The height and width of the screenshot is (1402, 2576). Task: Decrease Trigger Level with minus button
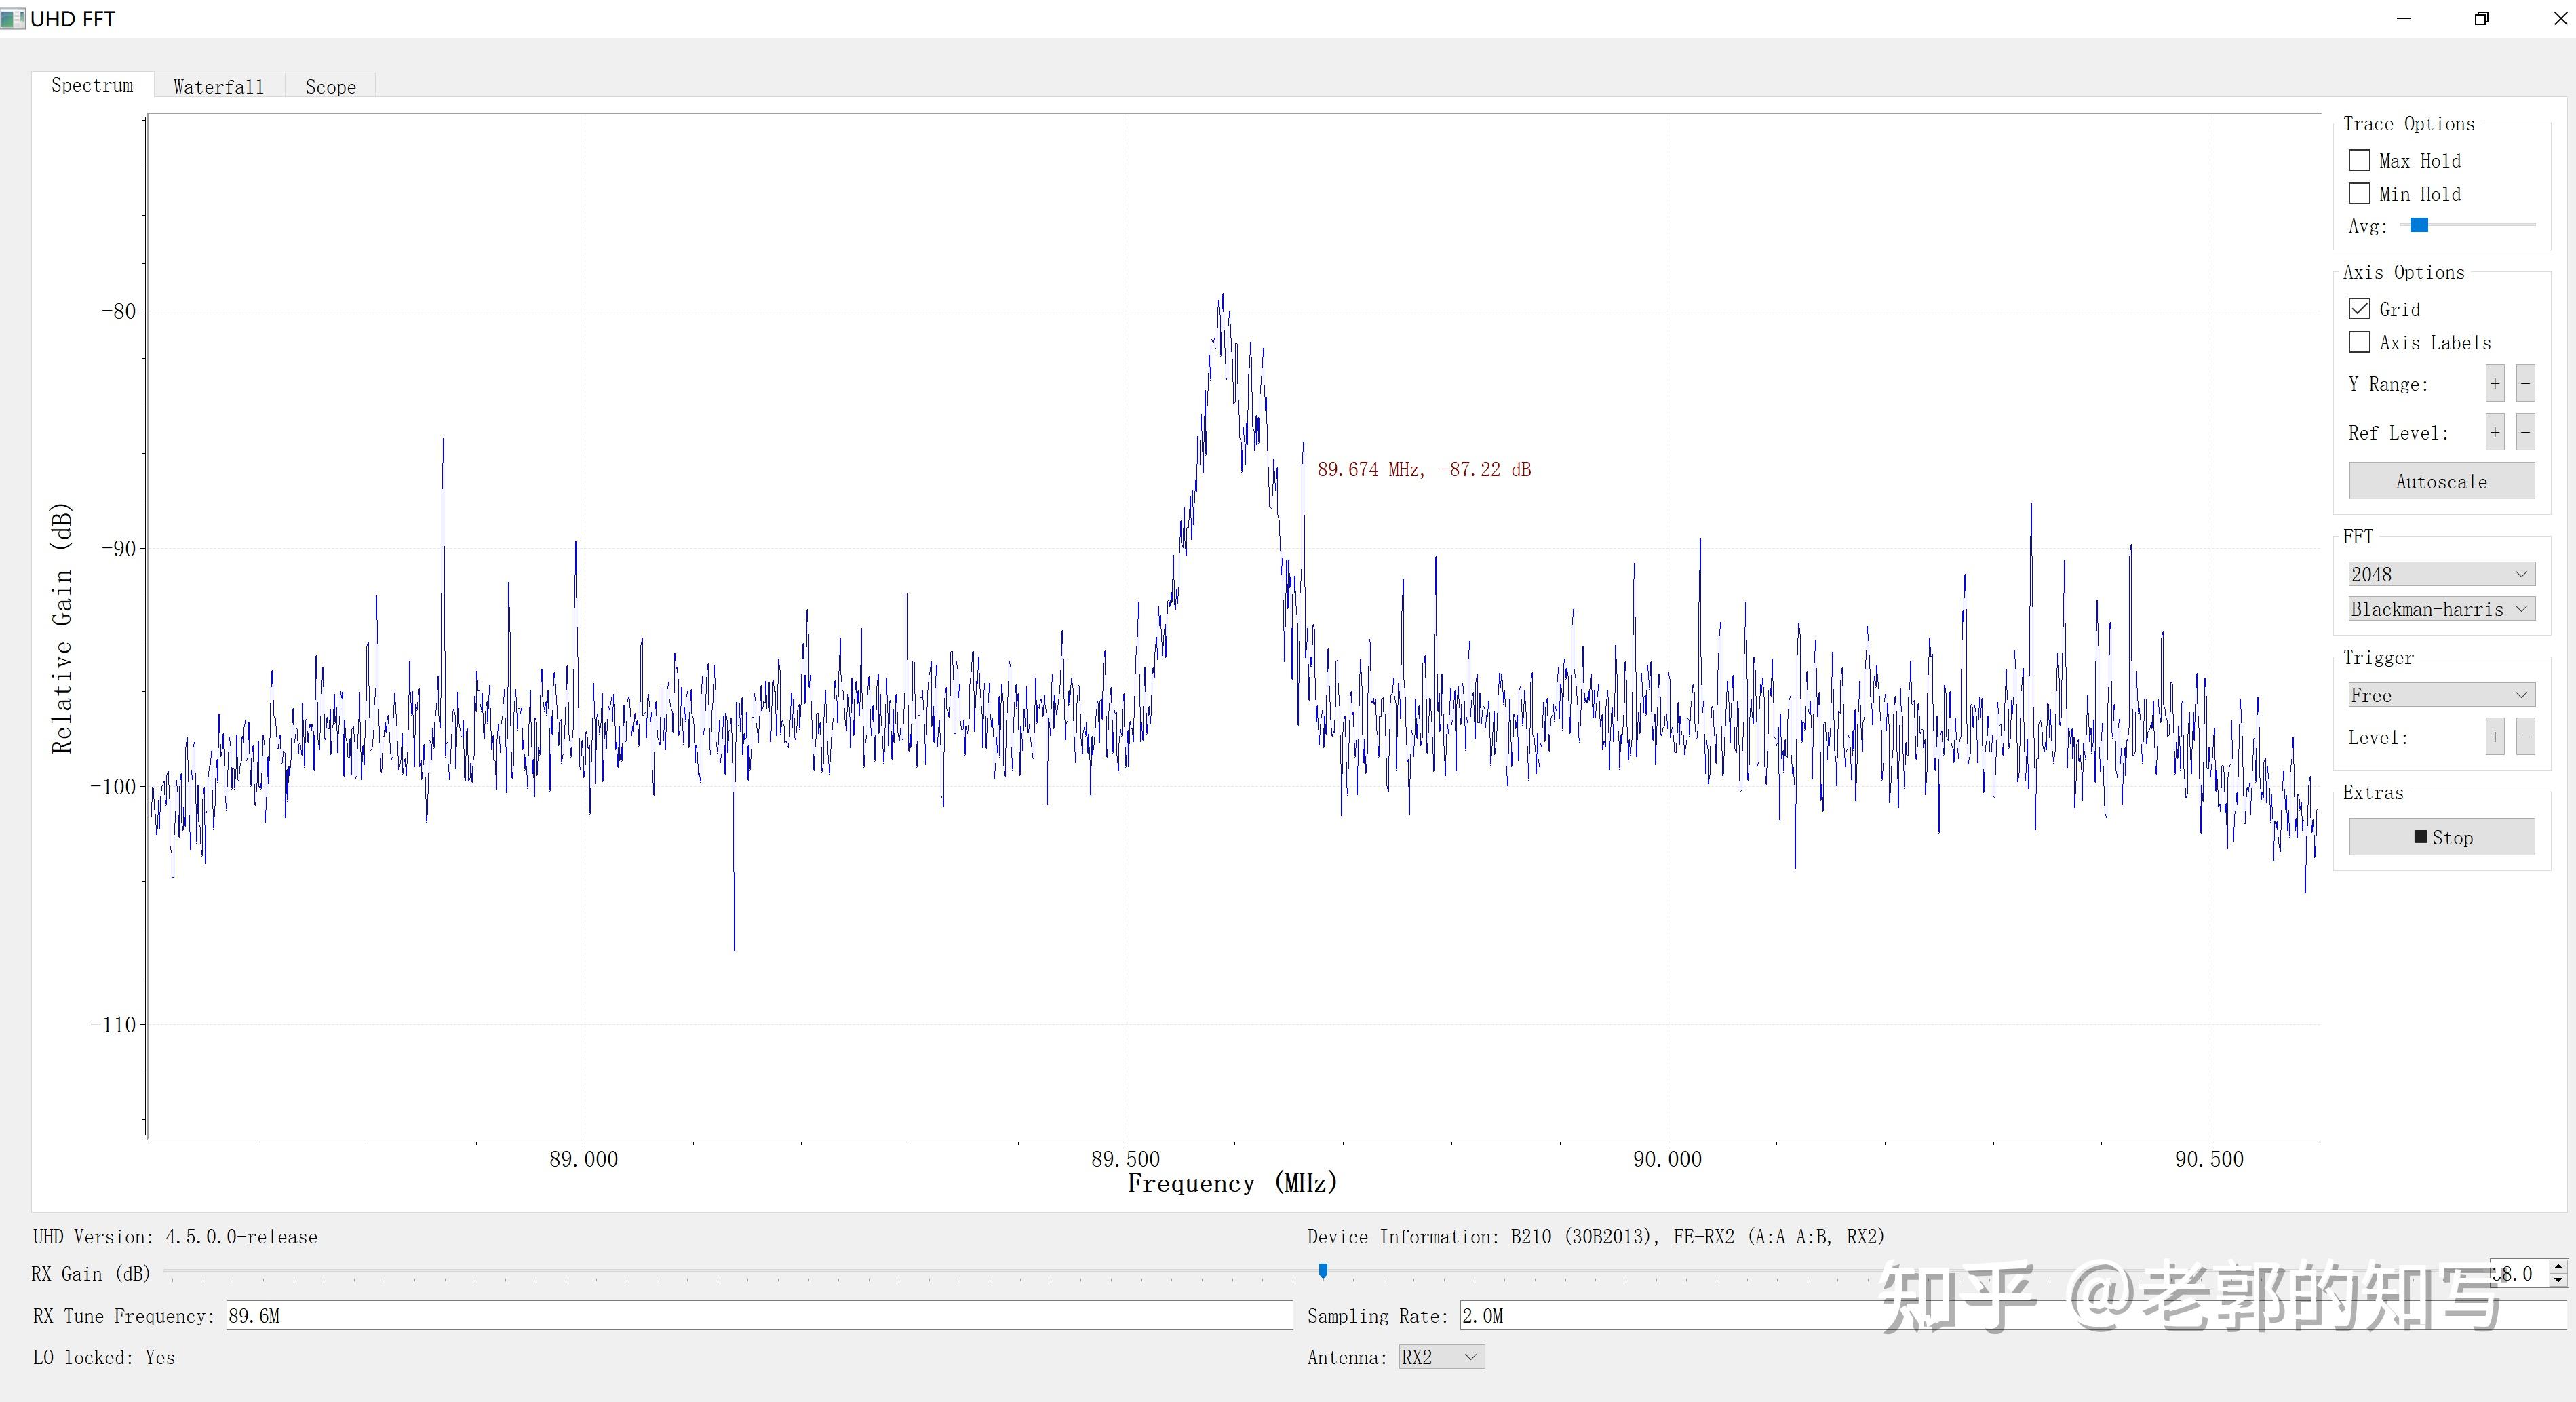coord(2525,738)
